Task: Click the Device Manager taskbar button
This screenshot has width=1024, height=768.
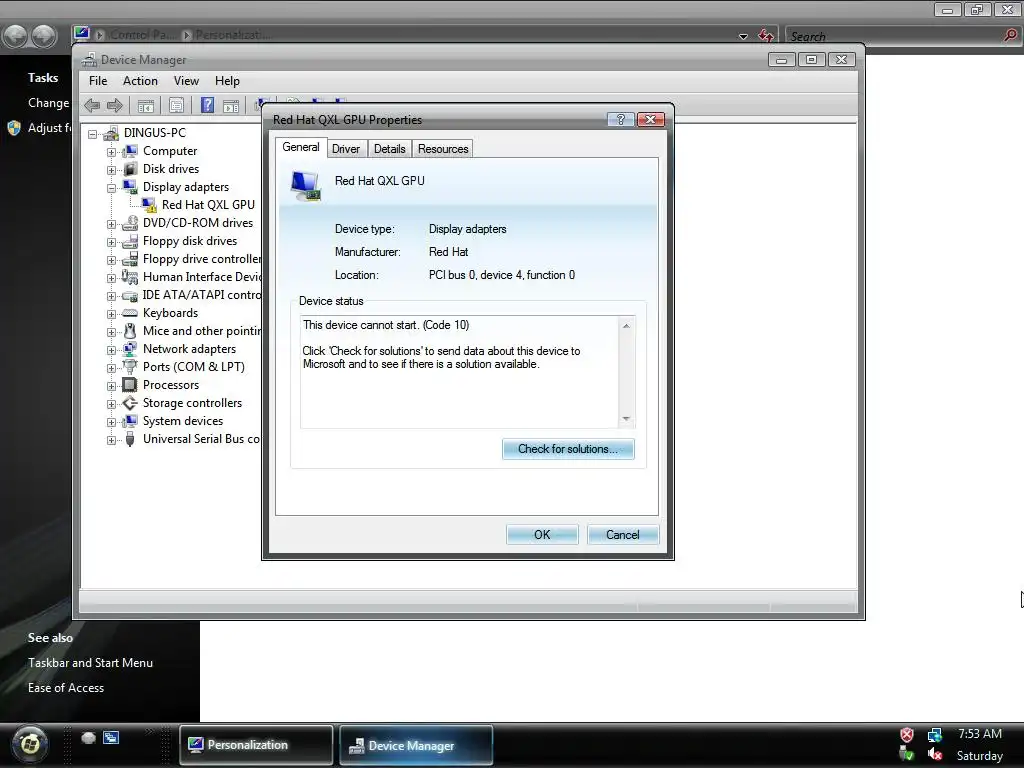Action: click(416, 745)
